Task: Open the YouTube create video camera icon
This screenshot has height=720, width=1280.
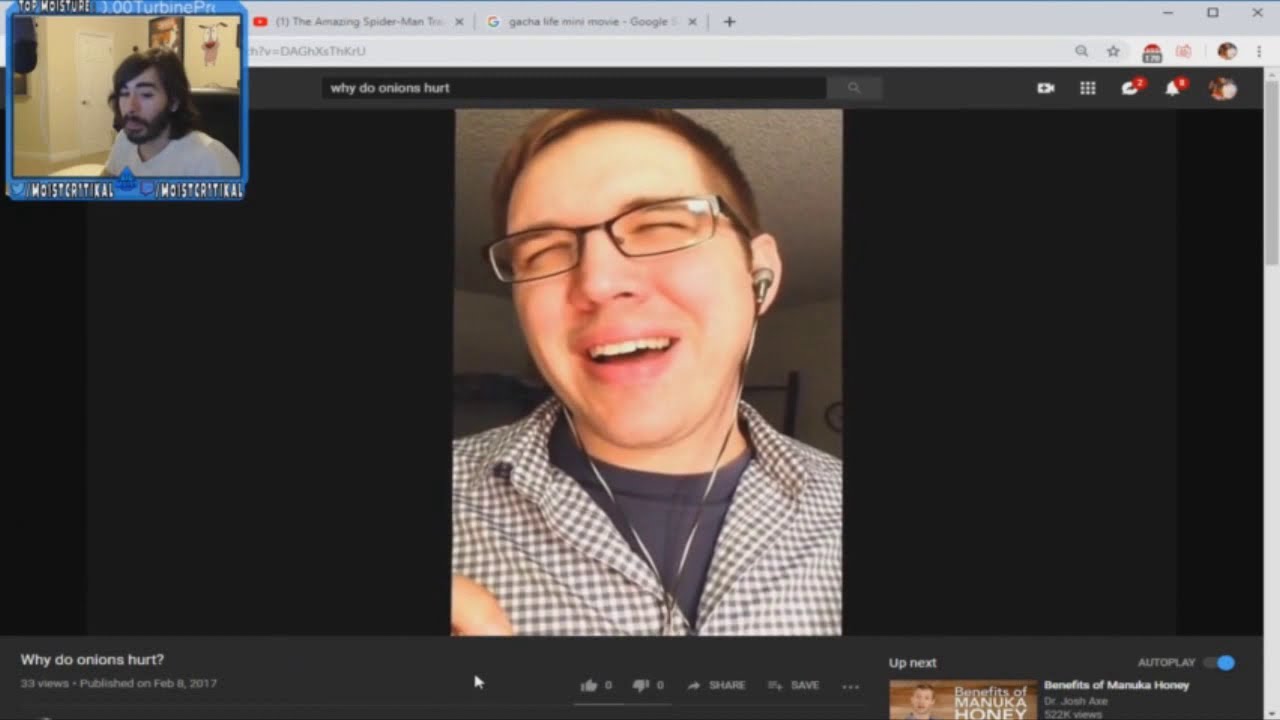Action: [1046, 88]
